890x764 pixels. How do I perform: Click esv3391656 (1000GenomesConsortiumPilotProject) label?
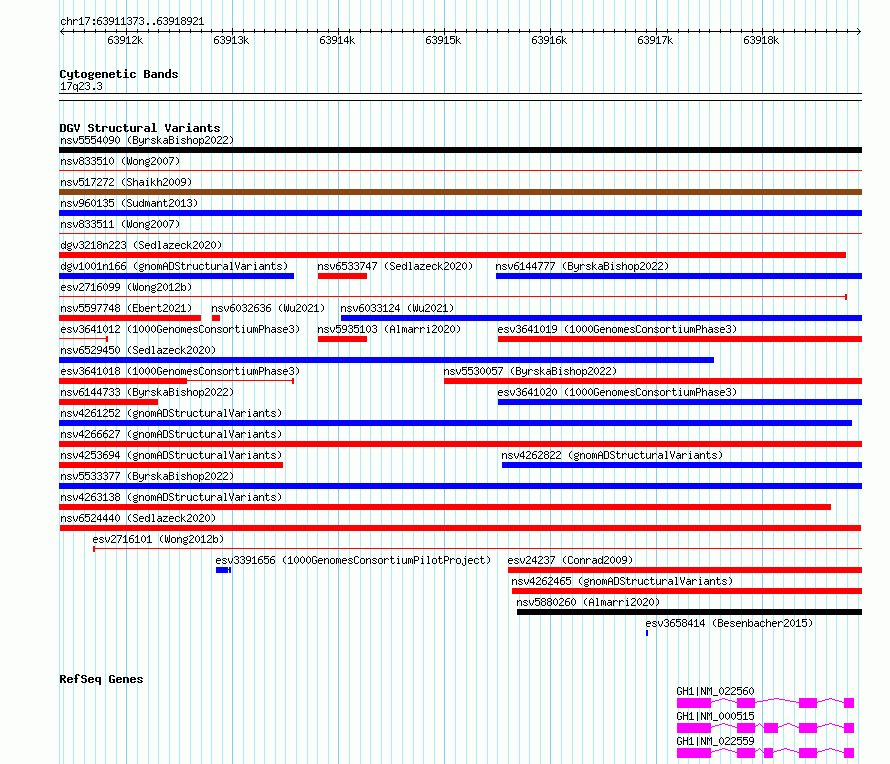tap(353, 560)
